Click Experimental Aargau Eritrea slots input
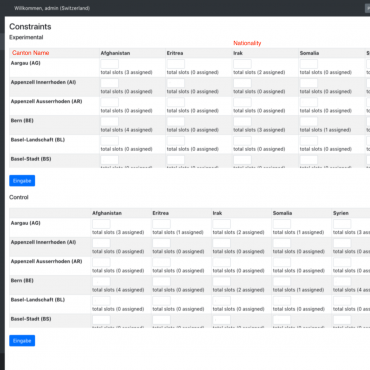The height and width of the screenshot is (370, 370). (176, 64)
